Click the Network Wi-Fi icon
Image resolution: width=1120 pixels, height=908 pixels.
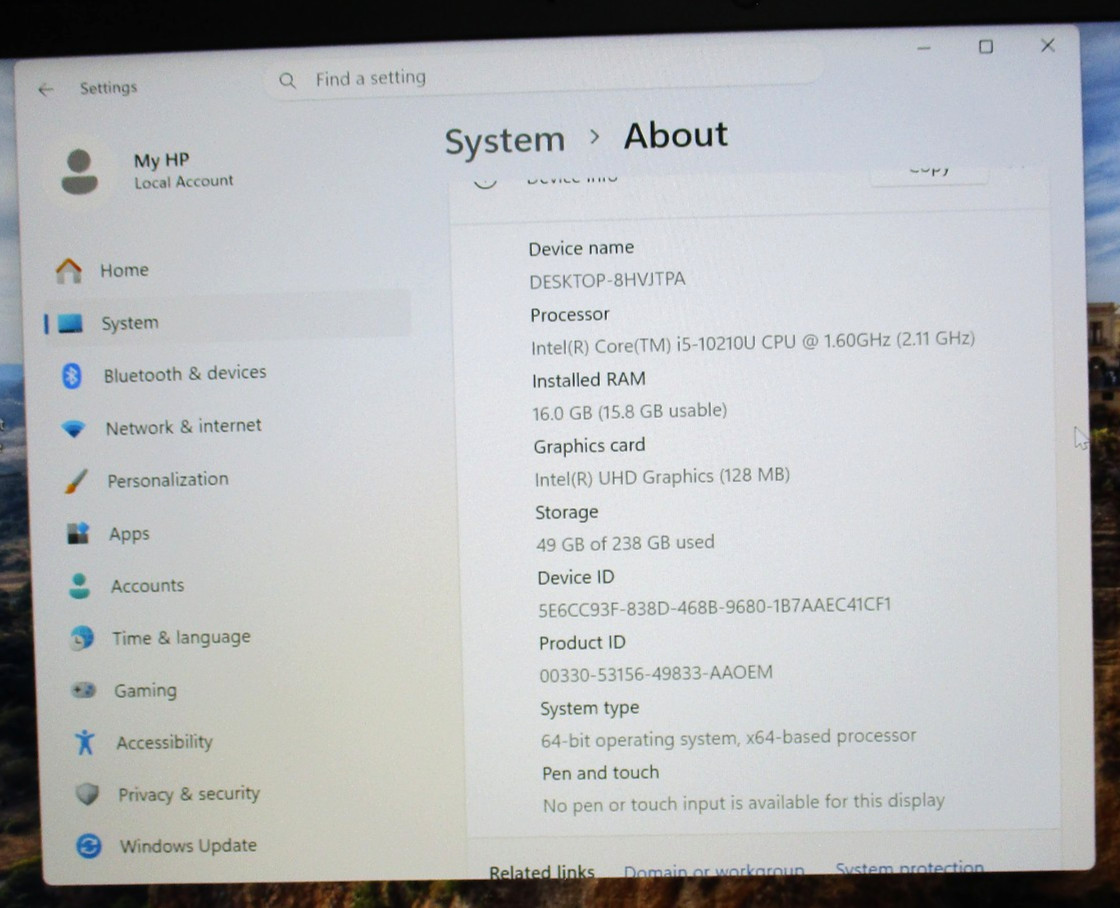pyautogui.click(x=74, y=429)
